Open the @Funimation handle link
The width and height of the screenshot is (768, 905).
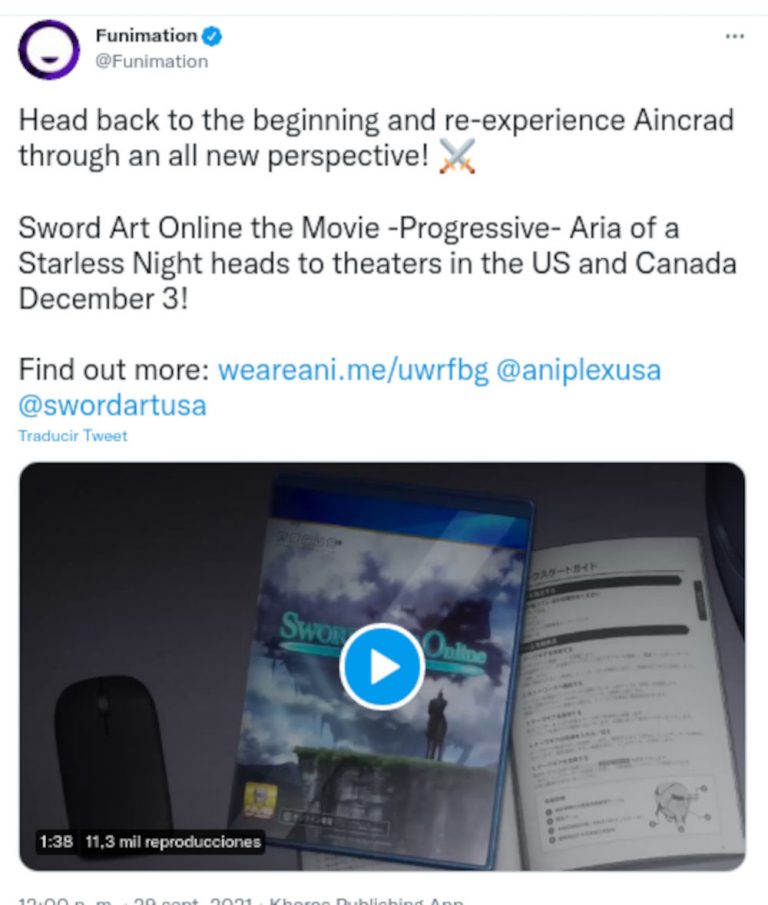point(152,61)
